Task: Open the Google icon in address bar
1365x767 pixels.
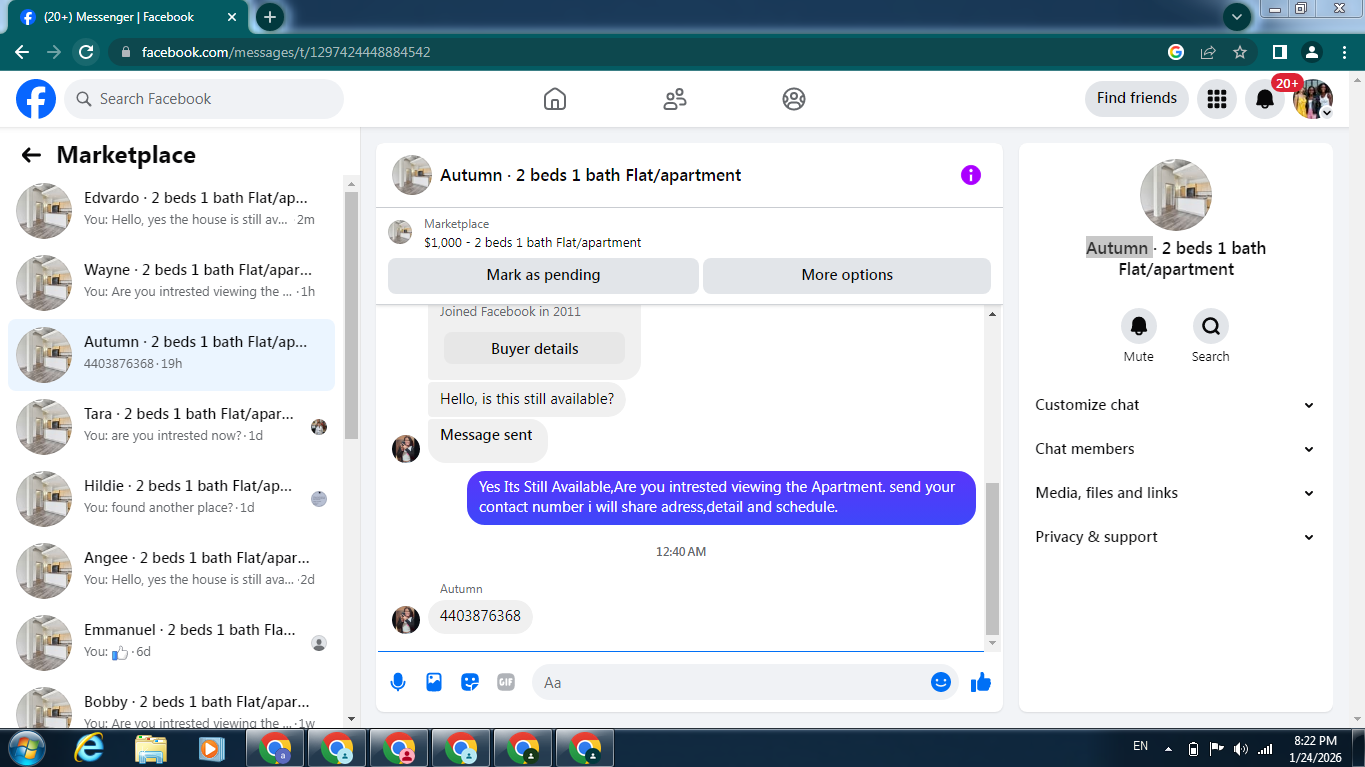Action: (x=1176, y=52)
